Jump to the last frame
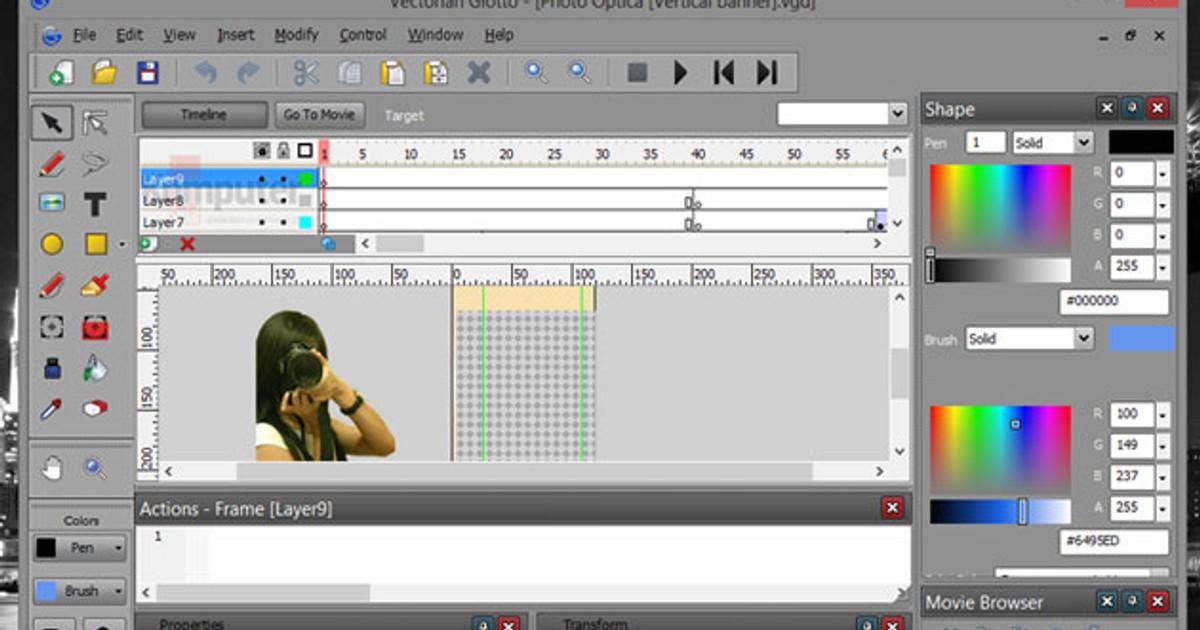This screenshot has height=630, width=1200. tap(767, 73)
